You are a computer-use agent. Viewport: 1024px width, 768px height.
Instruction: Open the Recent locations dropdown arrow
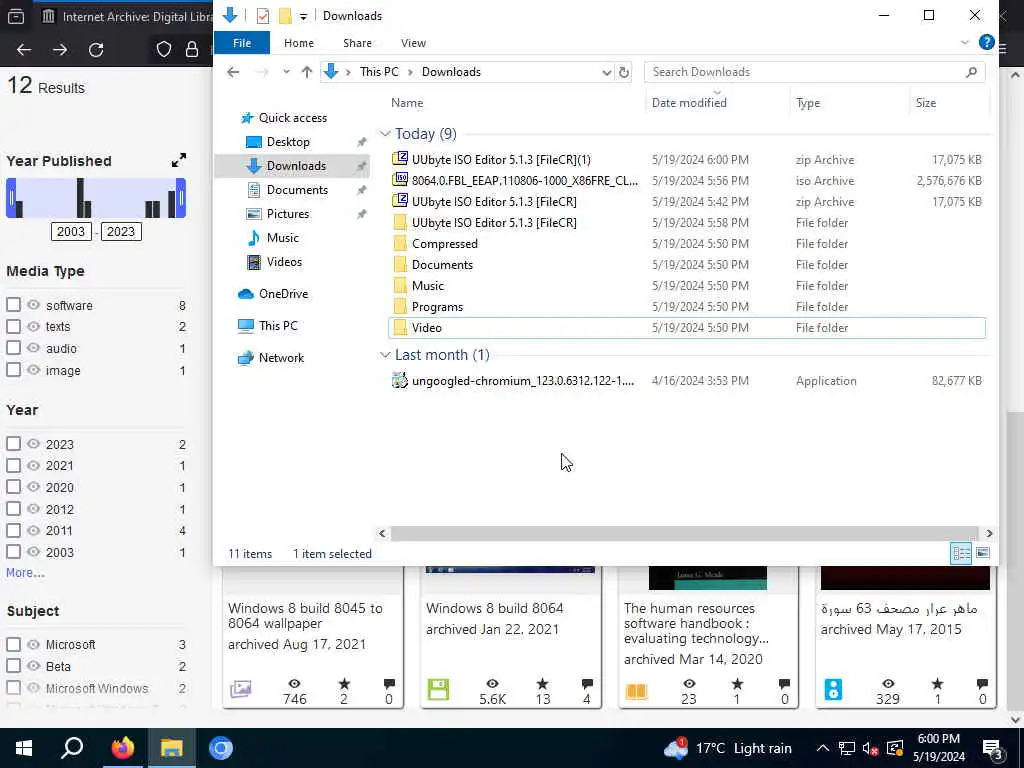coord(286,72)
